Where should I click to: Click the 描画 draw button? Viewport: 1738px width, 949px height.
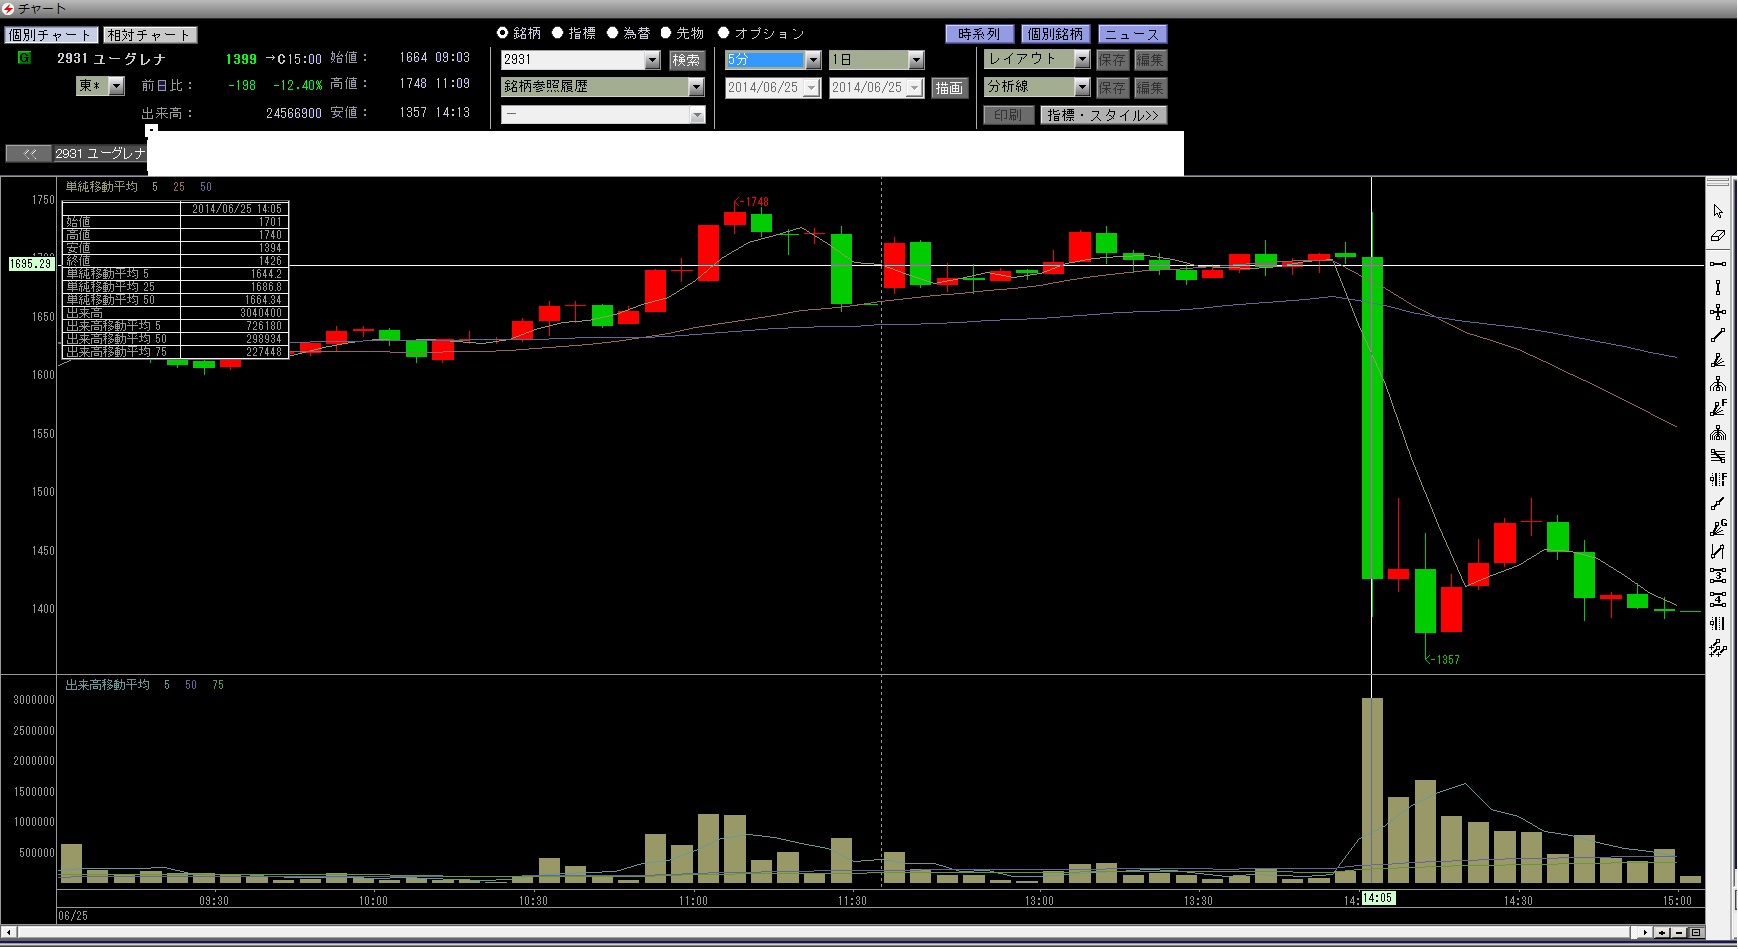coord(949,88)
